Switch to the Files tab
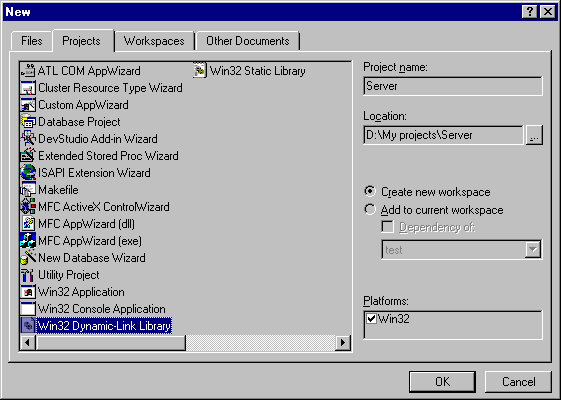561x400 pixels. [x=31, y=41]
